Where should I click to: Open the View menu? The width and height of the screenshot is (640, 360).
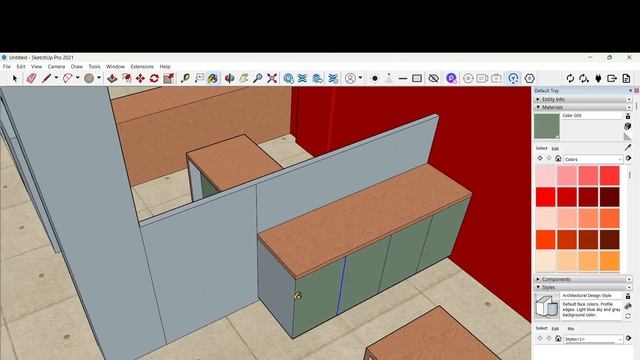(x=36, y=67)
